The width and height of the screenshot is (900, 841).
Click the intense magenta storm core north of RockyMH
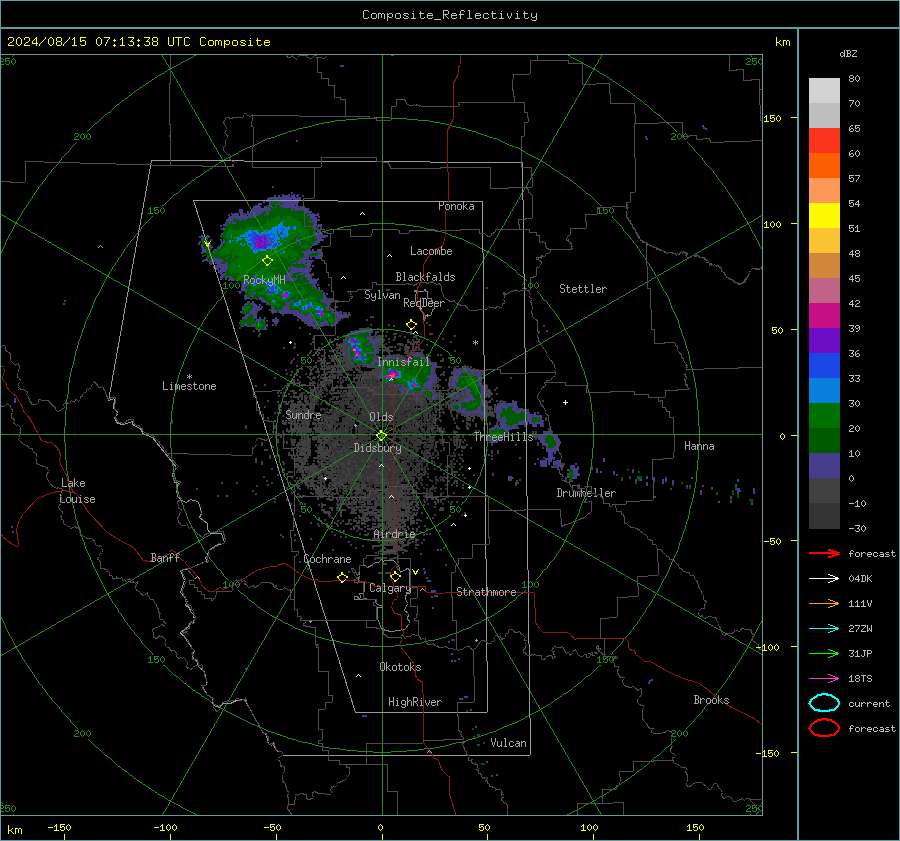tap(261, 242)
